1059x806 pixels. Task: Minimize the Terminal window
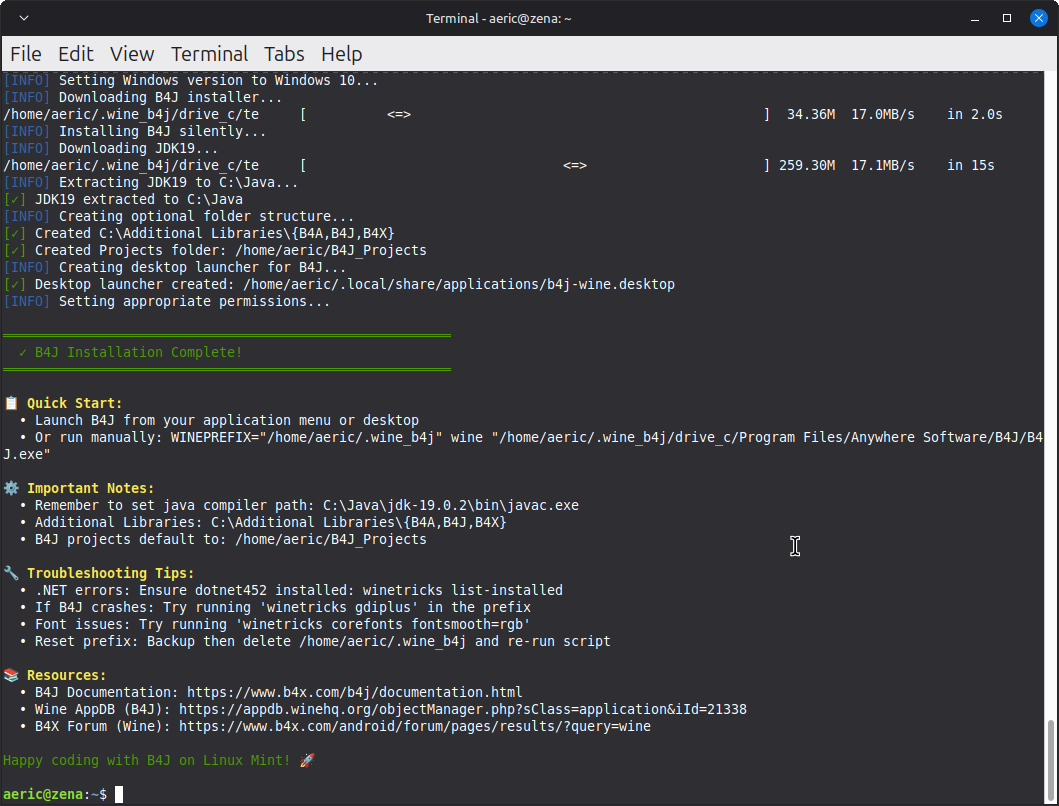975,19
